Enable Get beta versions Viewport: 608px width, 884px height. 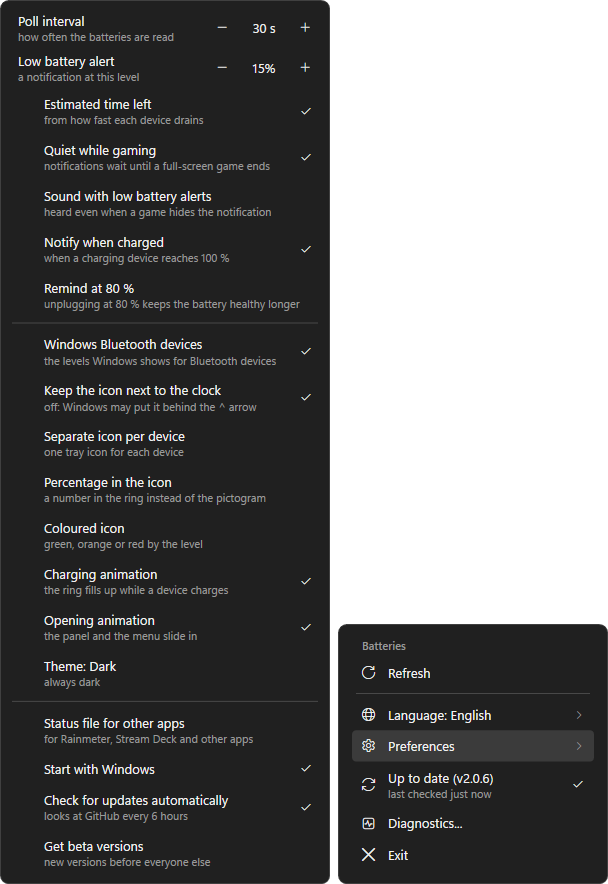click(x=165, y=854)
